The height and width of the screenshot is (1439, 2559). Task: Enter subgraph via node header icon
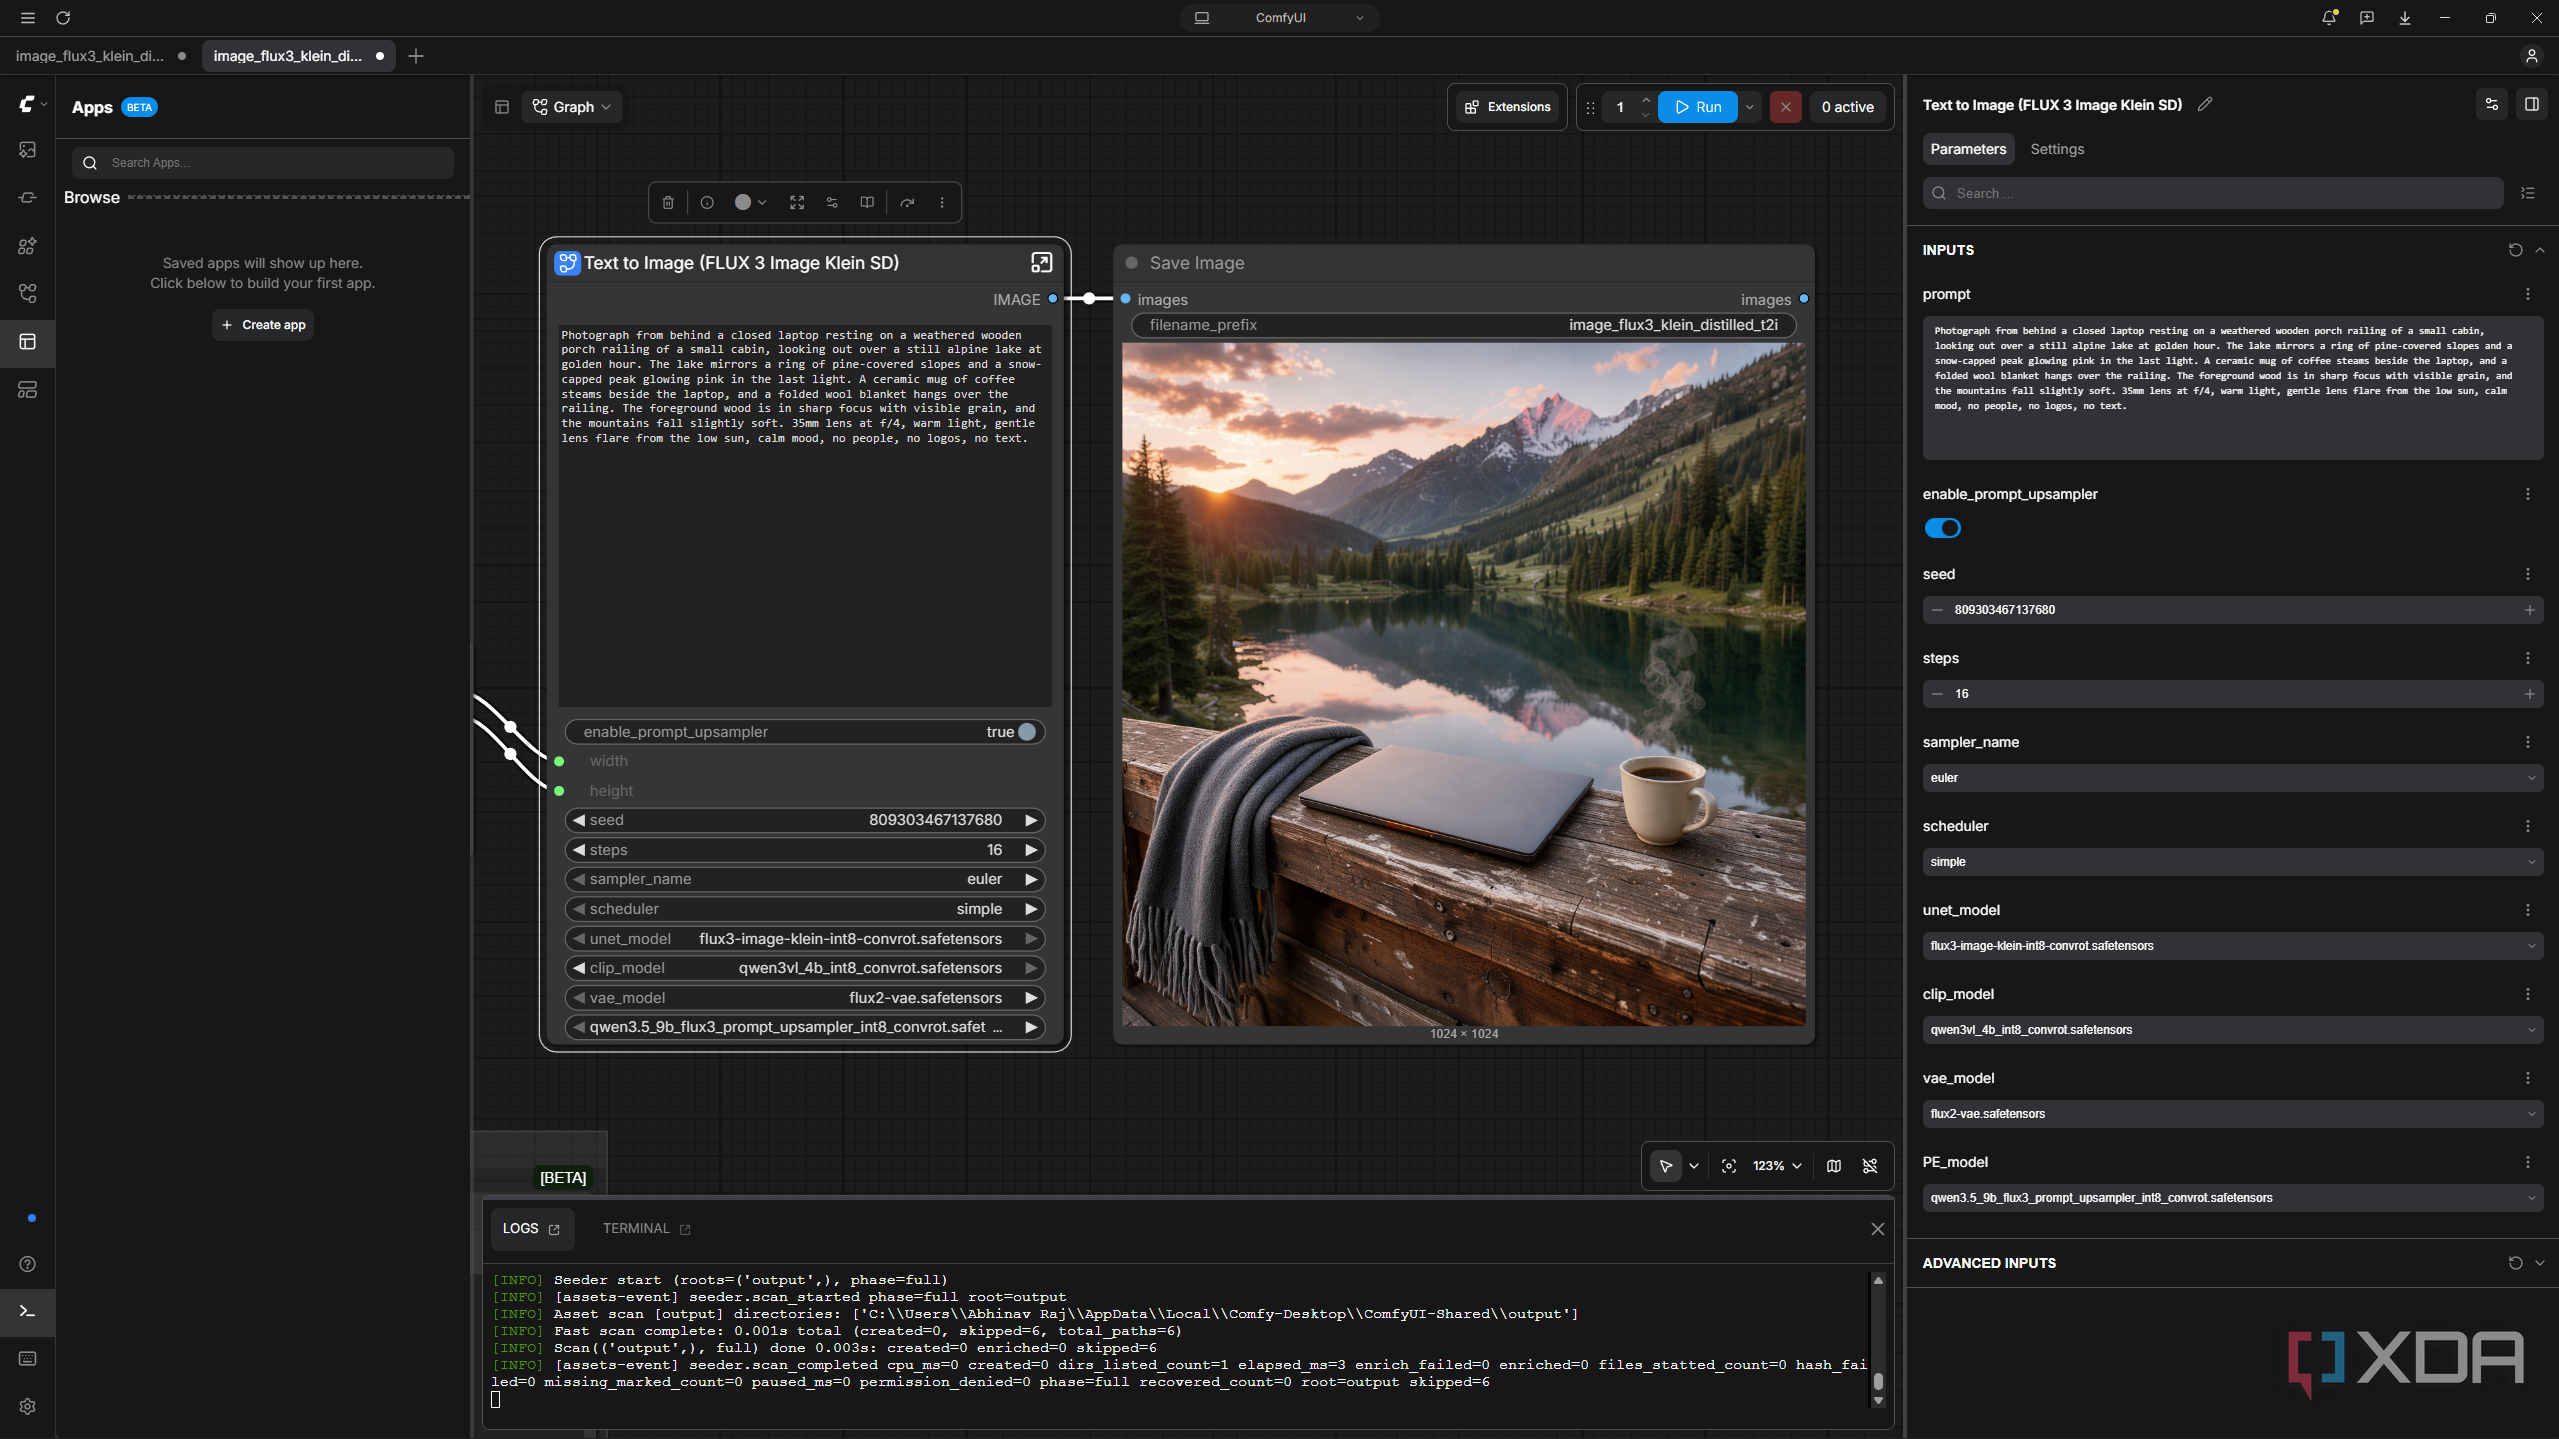click(x=1041, y=263)
